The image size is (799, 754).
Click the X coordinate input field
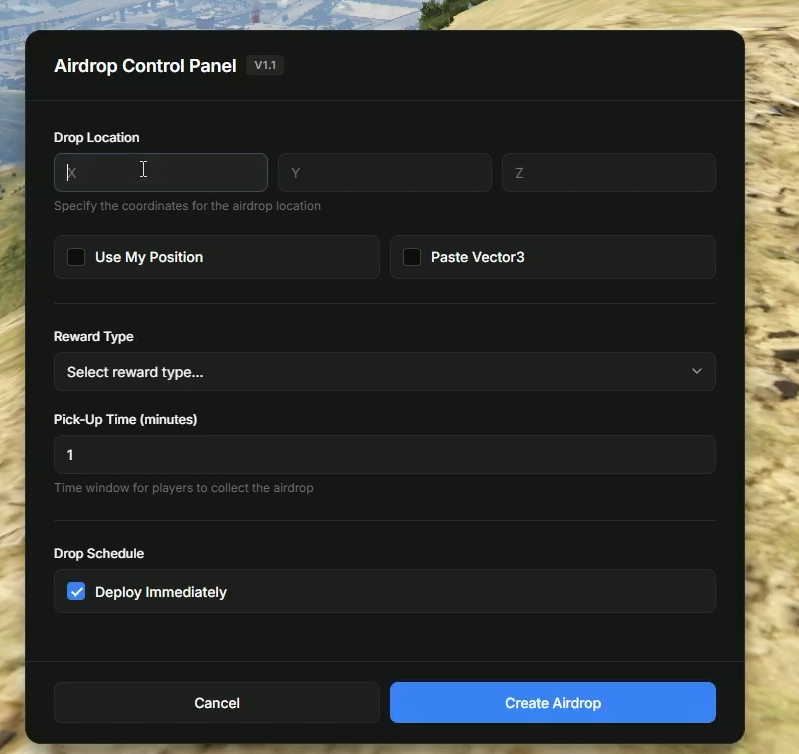161,173
